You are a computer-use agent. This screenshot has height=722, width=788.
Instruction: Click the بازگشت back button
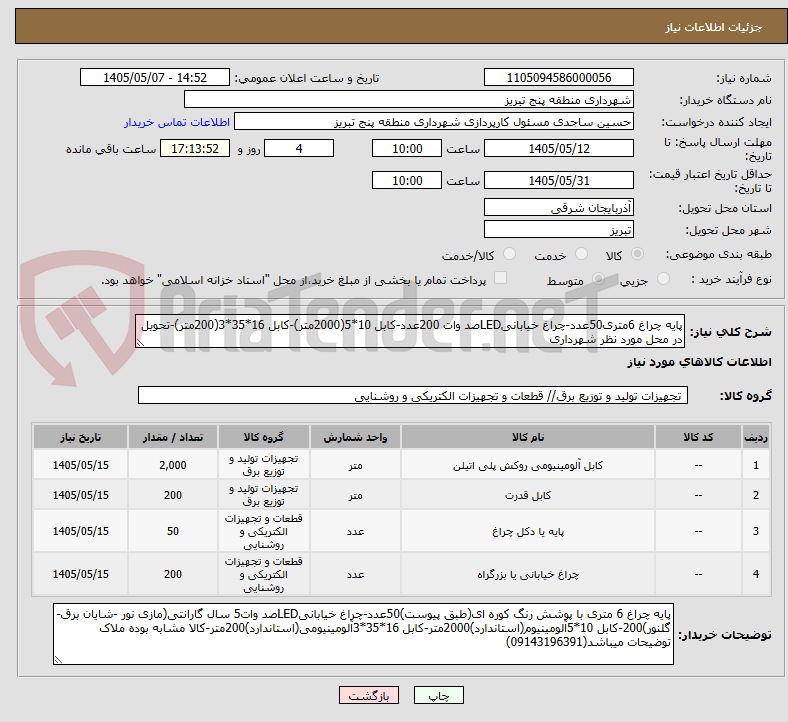369,695
